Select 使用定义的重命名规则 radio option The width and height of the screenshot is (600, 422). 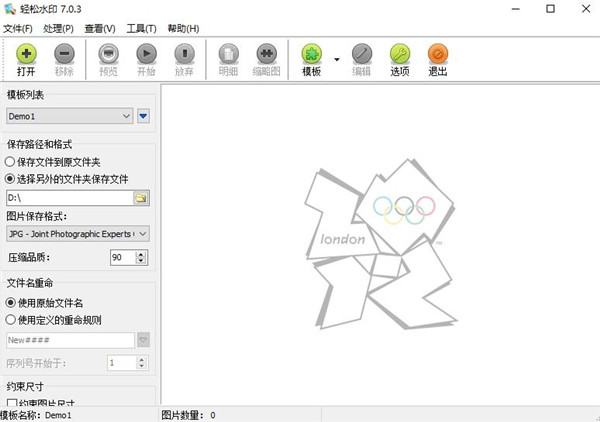click(11, 320)
